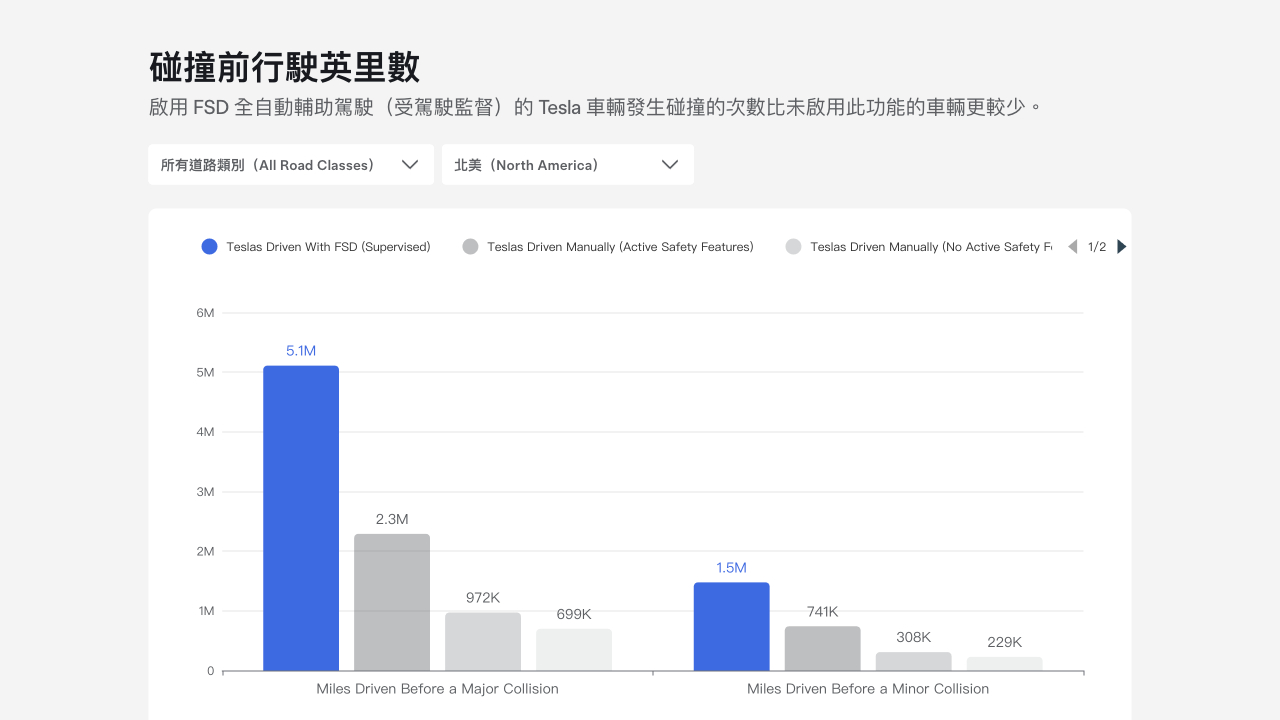Toggle the Teslas Driven Manually (No Active Safety) label

[930, 247]
